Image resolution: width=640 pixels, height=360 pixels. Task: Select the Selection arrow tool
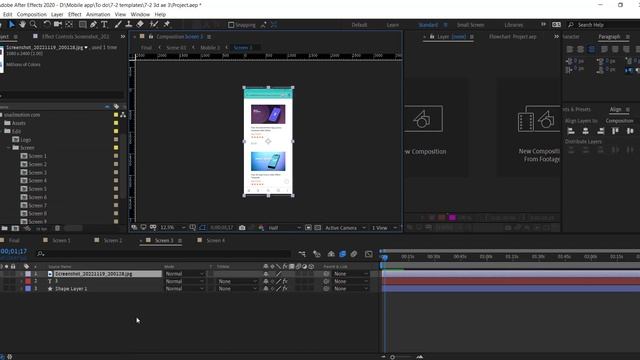point(11,24)
